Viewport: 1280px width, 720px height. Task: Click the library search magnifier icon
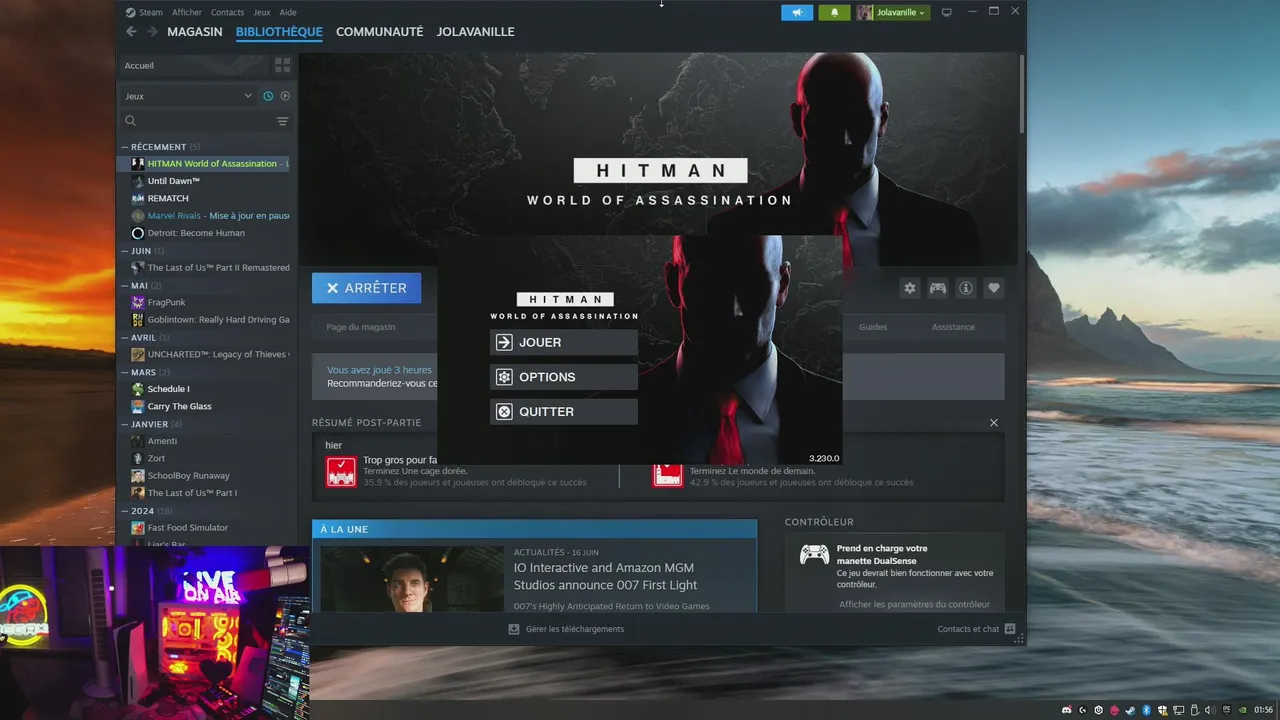point(131,121)
